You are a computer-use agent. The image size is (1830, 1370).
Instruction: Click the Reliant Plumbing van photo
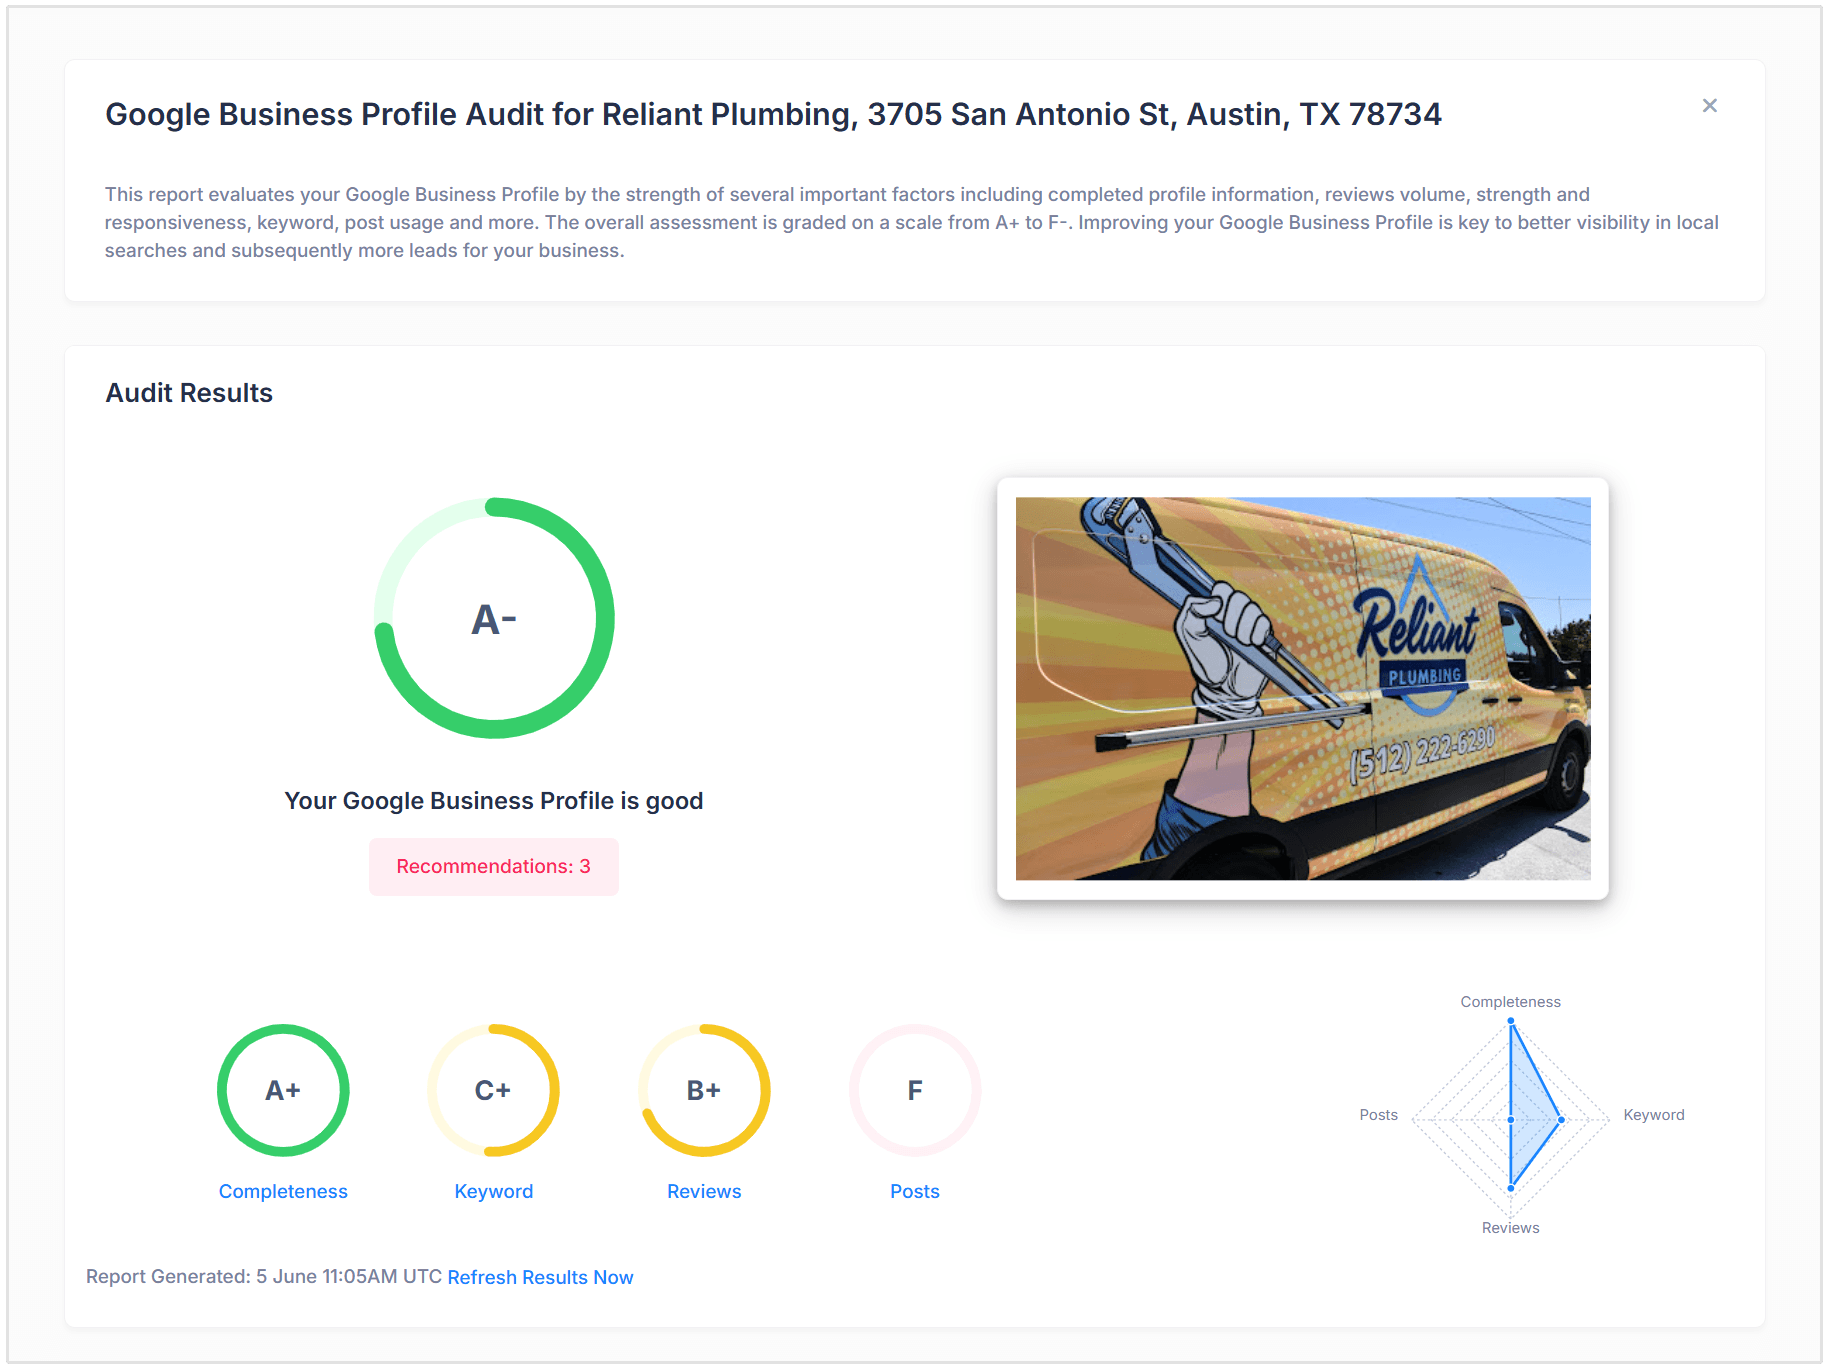(1303, 689)
